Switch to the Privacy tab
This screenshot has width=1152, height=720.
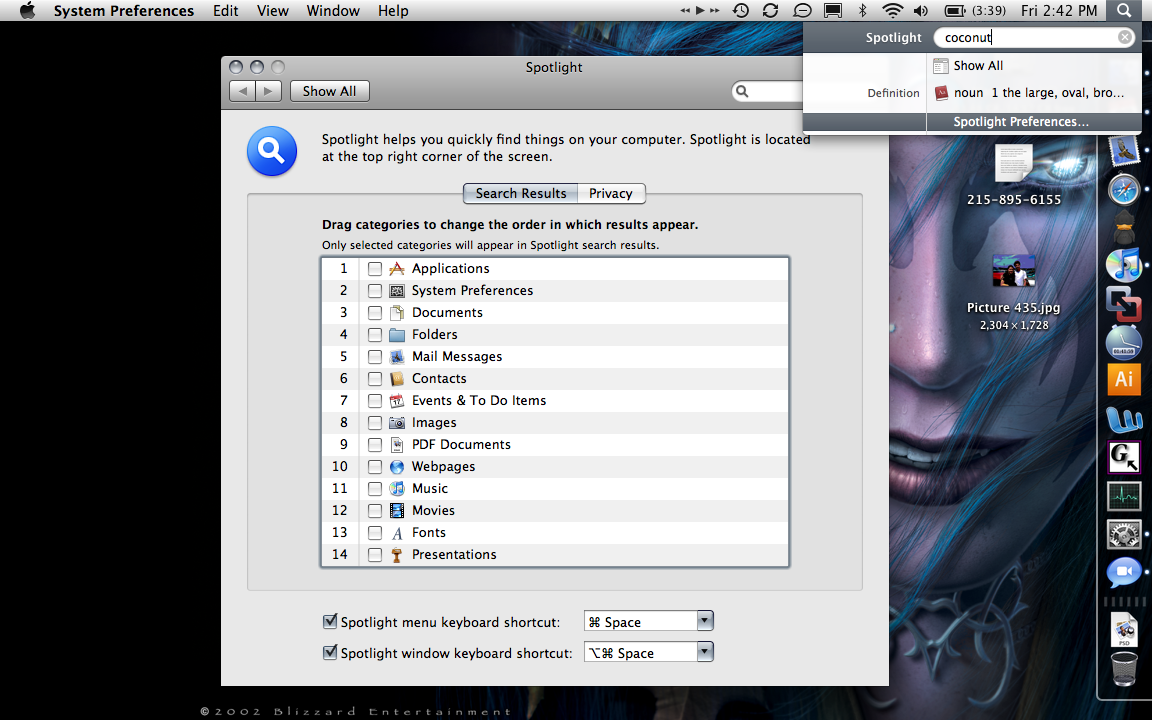click(611, 193)
